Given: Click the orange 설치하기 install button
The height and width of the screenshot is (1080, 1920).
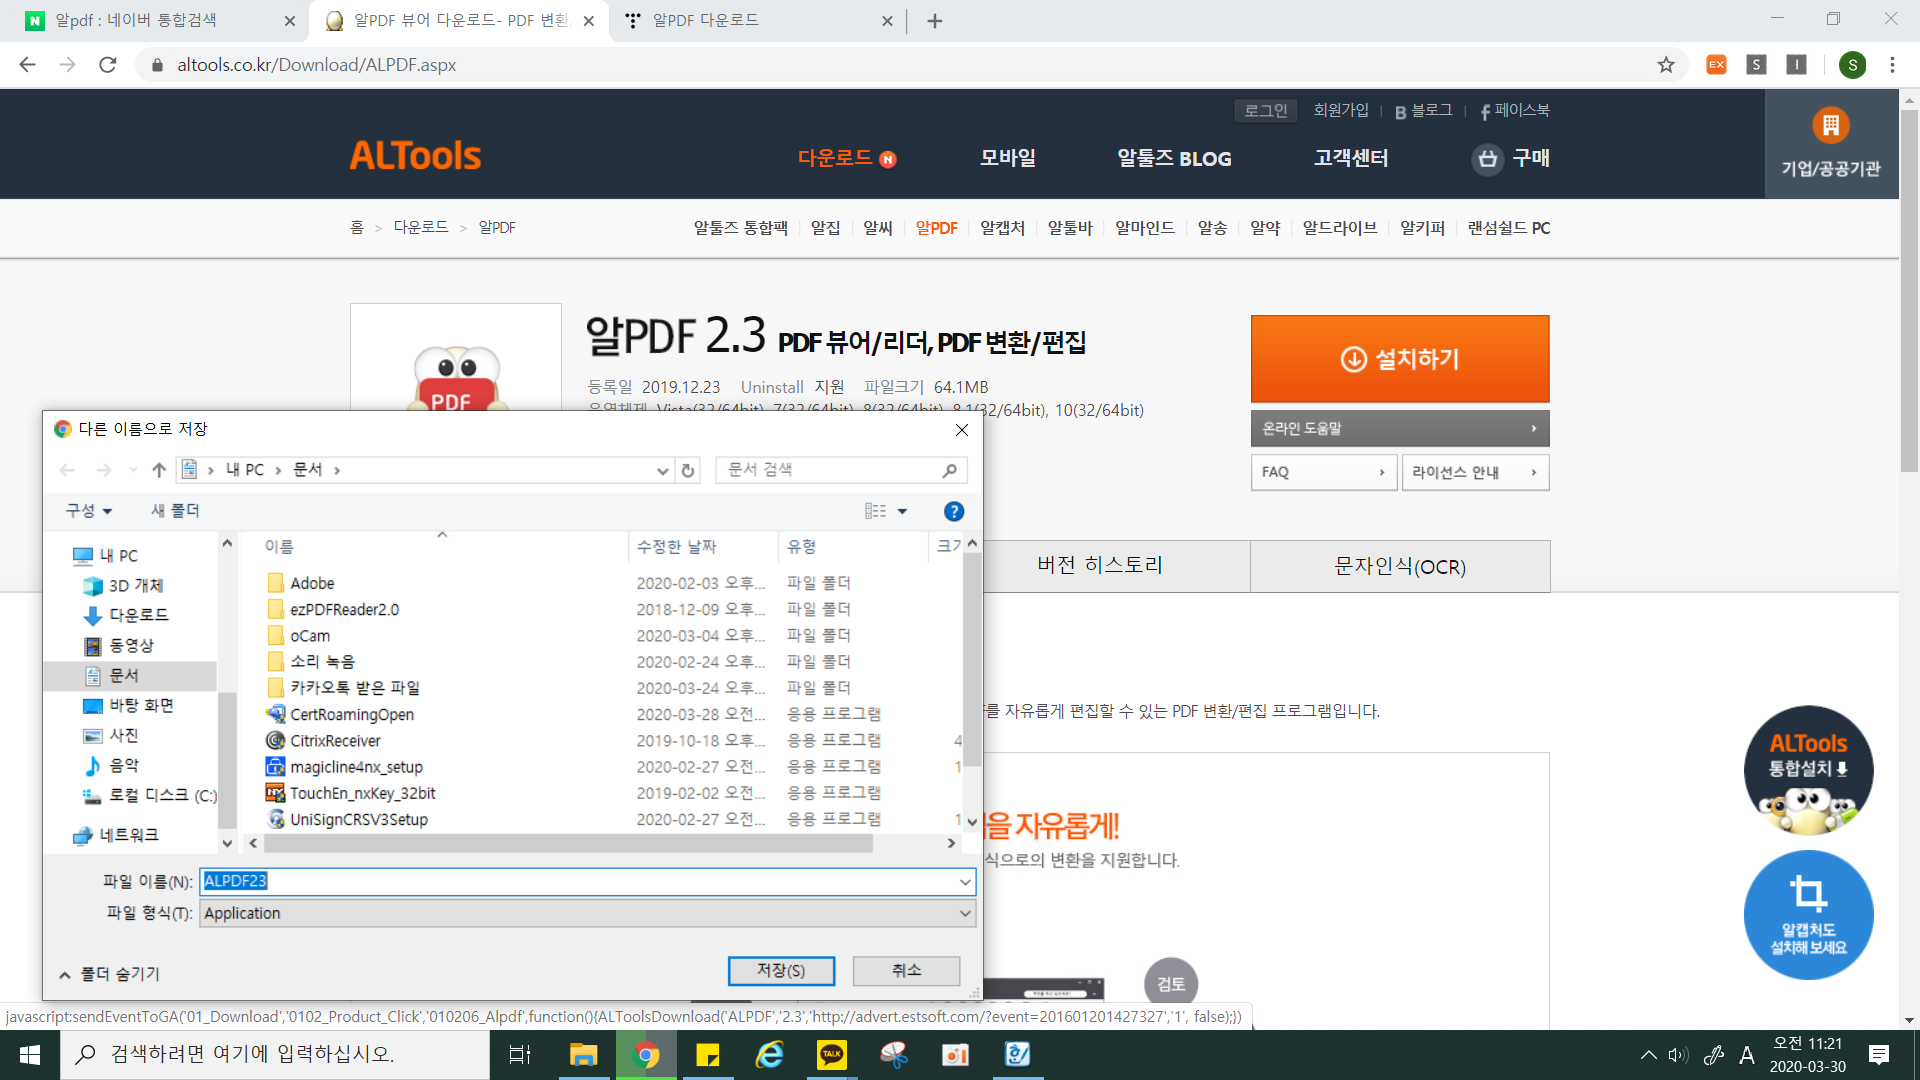Looking at the screenshot, I should click(1399, 359).
